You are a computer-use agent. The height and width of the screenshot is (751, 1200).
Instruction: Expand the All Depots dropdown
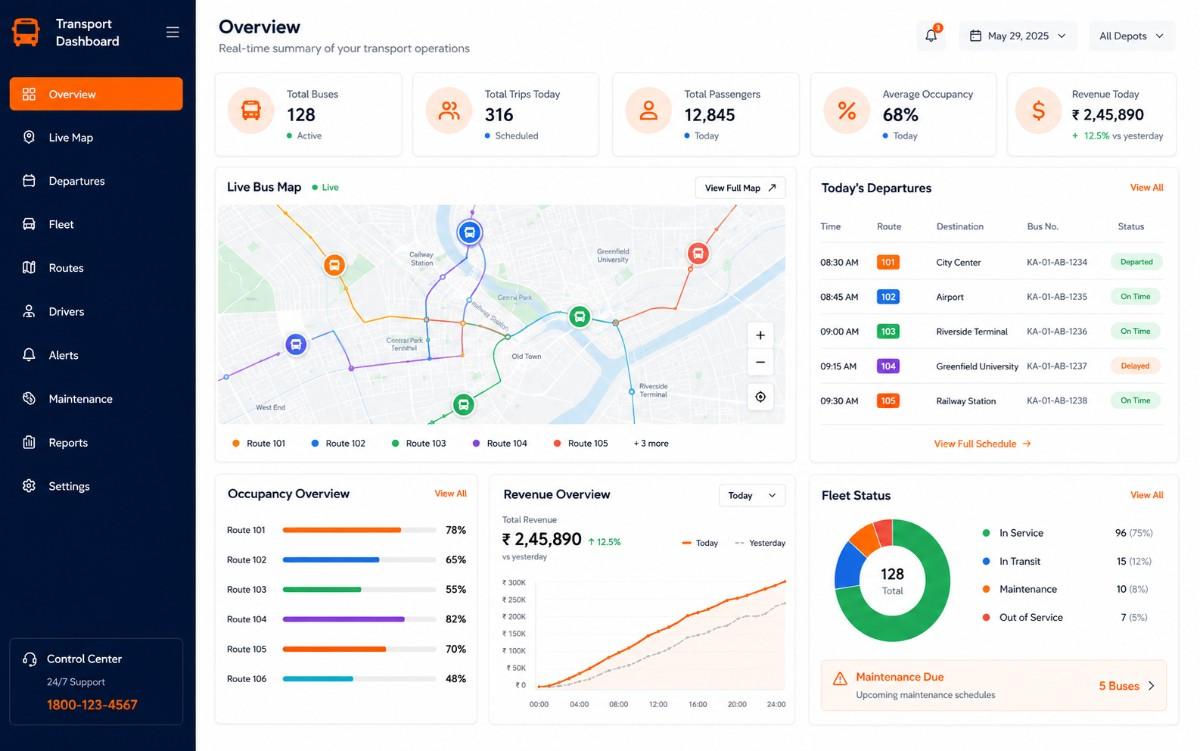click(x=1132, y=36)
